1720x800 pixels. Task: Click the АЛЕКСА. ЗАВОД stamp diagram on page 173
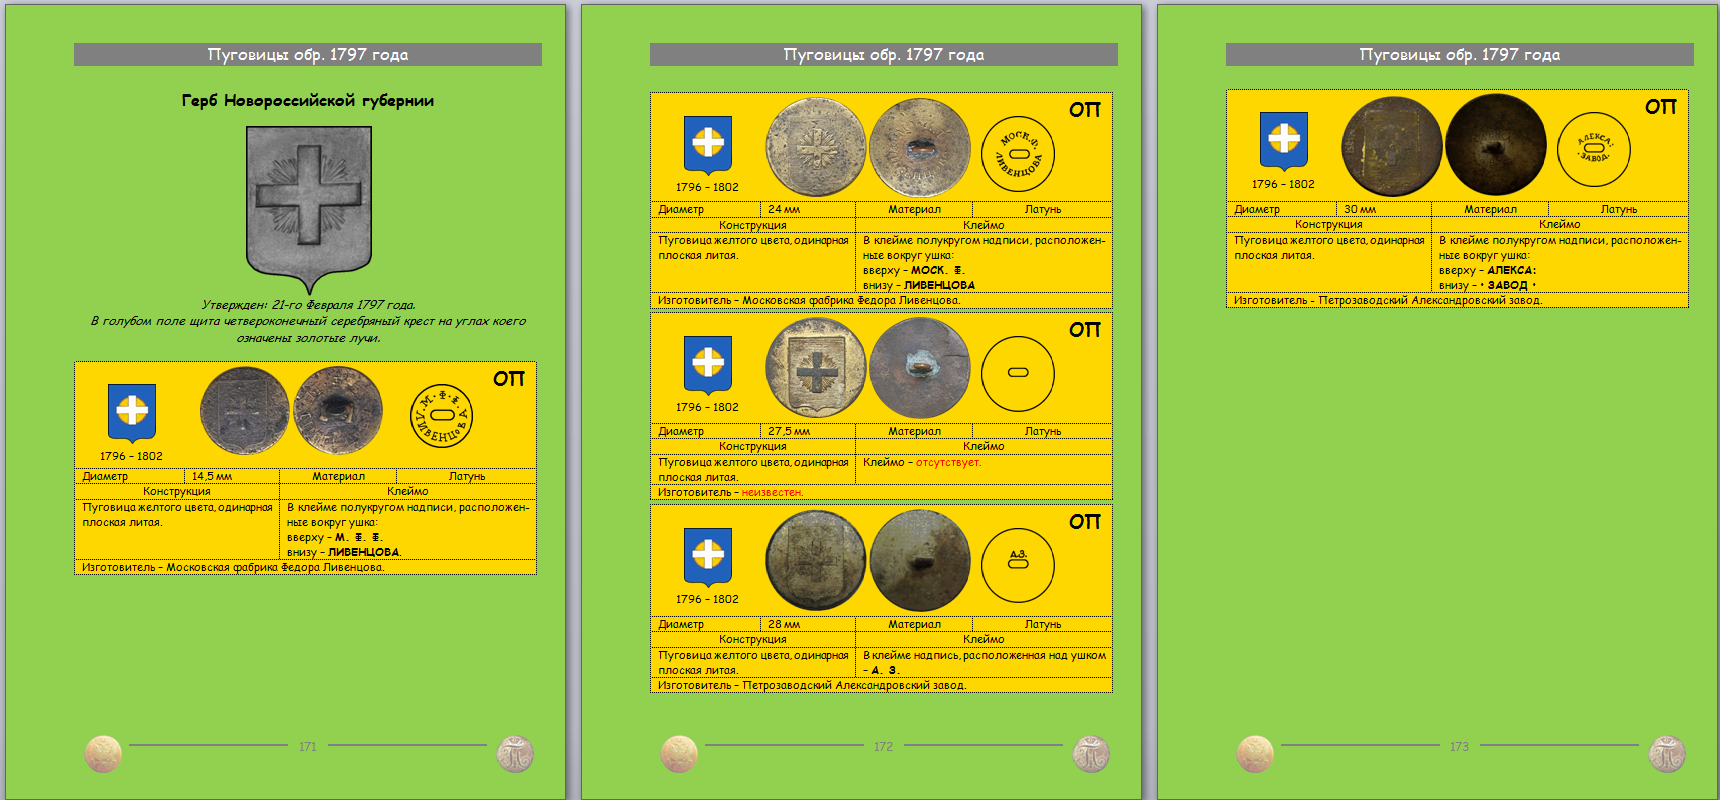(1593, 150)
